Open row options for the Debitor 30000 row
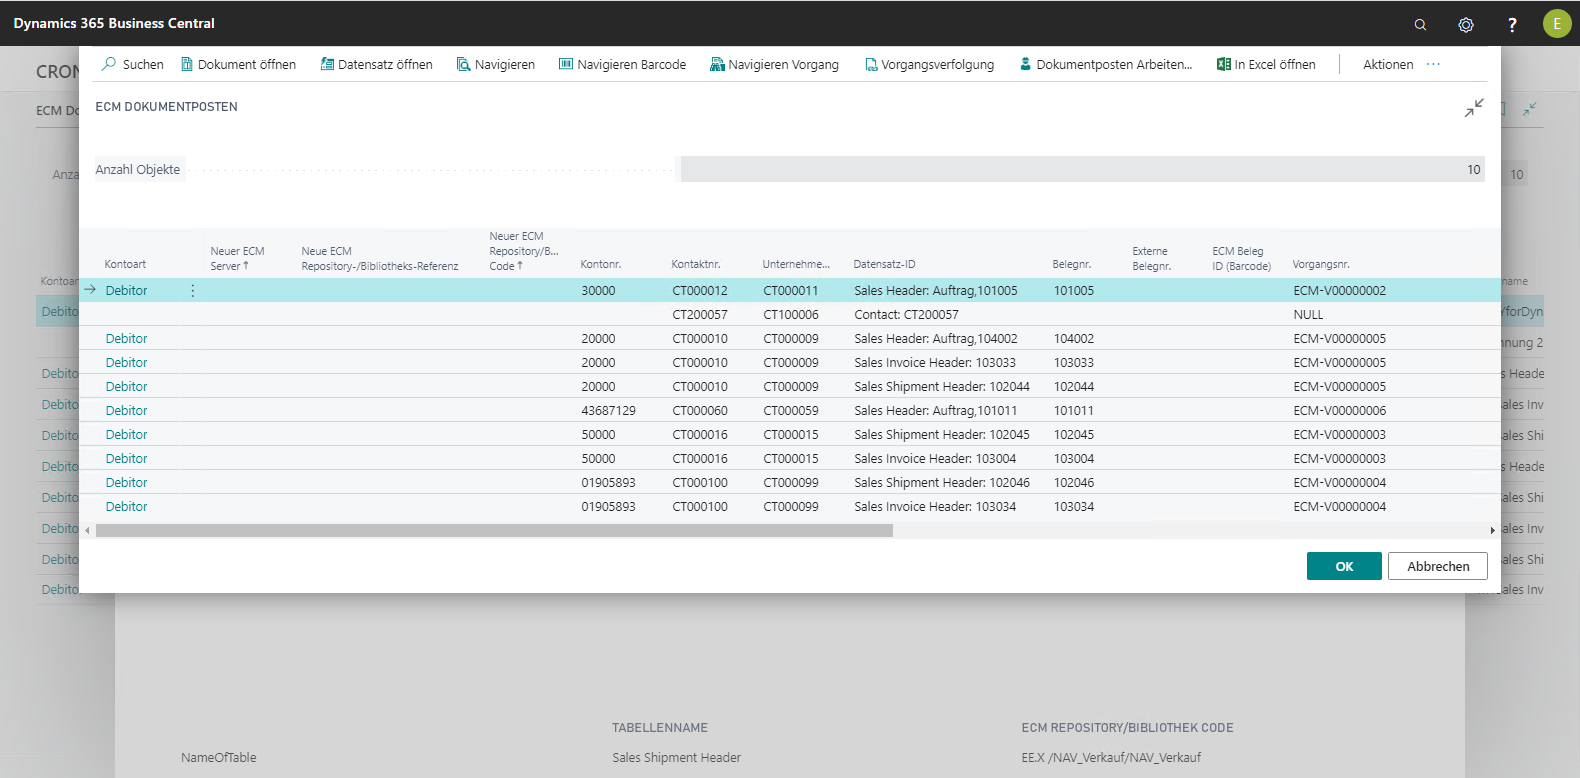The height and width of the screenshot is (778, 1580). (x=193, y=291)
